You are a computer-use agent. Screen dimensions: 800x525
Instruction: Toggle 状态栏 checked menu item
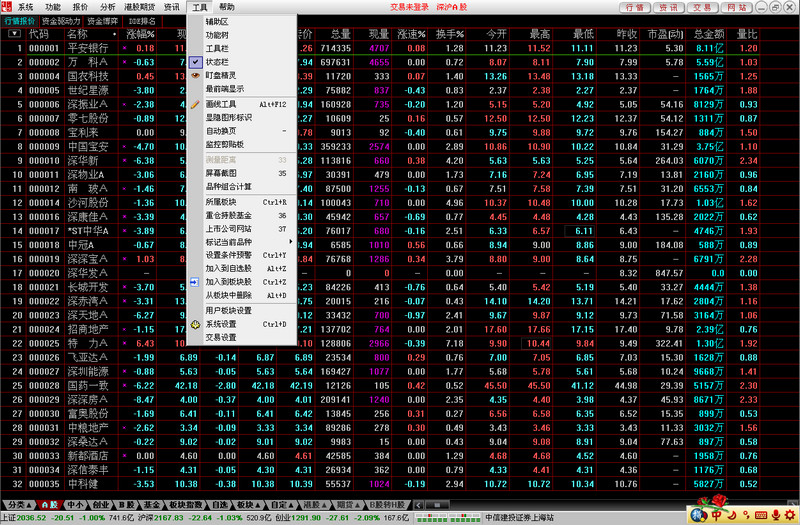pos(242,62)
